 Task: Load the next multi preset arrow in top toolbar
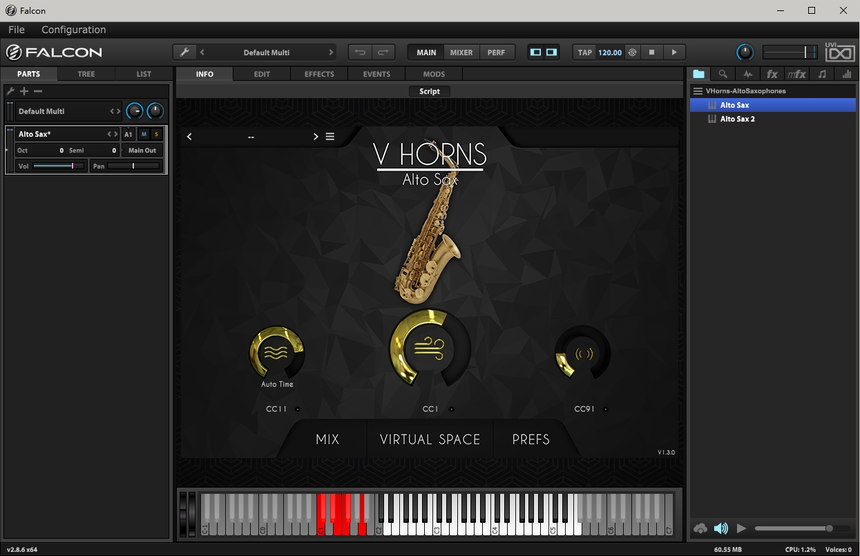click(331, 52)
